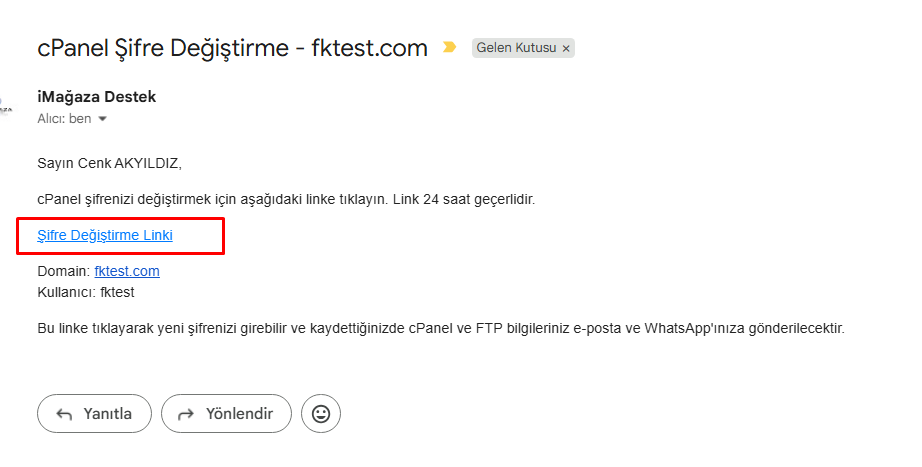922x467 pixels.
Task: Click the greeting Sayın Cenk AKYILDIZ
Action: click(110, 163)
